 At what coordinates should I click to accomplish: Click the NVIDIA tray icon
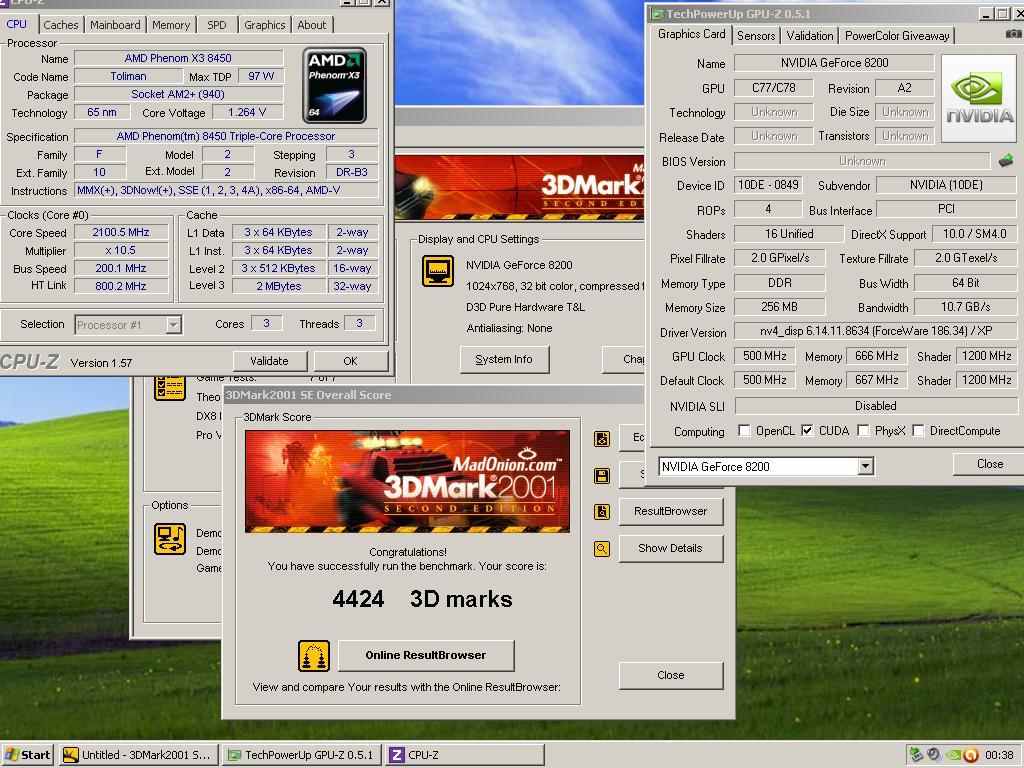pos(953,755)
